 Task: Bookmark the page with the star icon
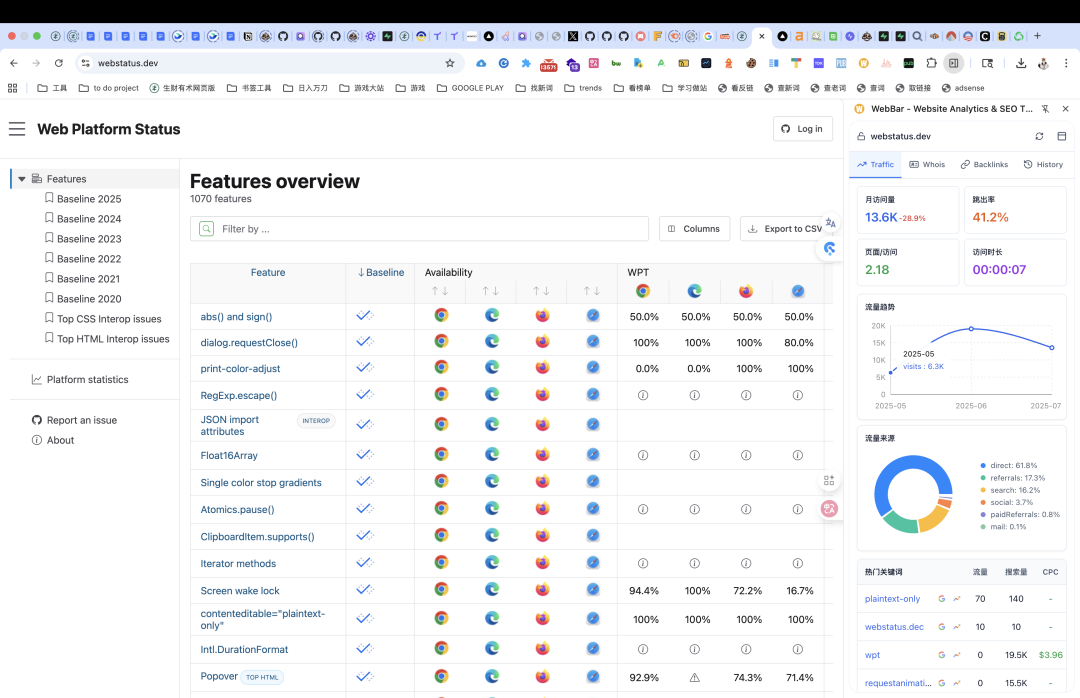pos(450,63)
